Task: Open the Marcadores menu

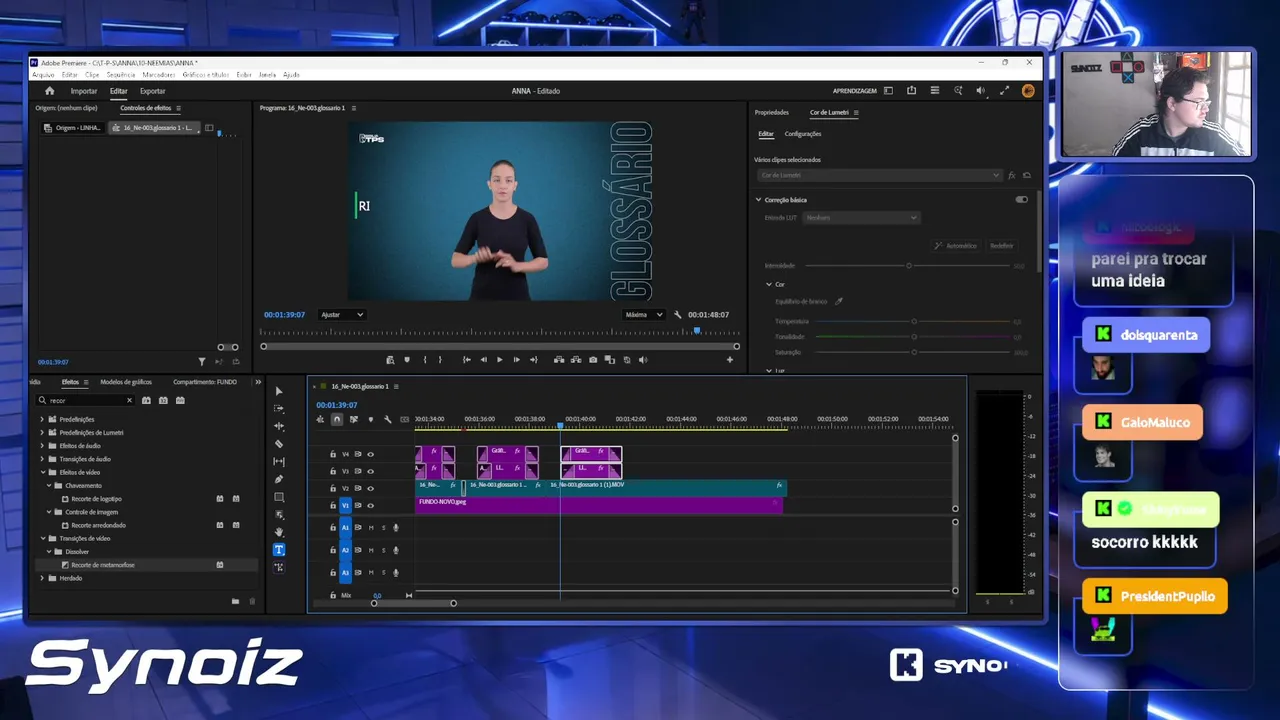Action: (x=159, y=75)
